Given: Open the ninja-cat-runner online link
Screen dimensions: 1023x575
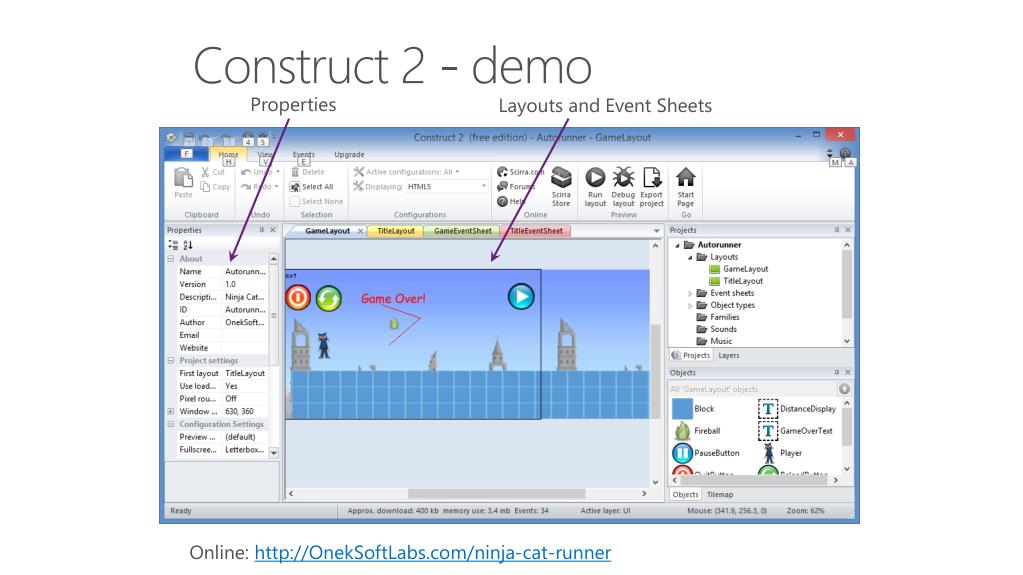Looking at the screenshot, I should point(433,552).
